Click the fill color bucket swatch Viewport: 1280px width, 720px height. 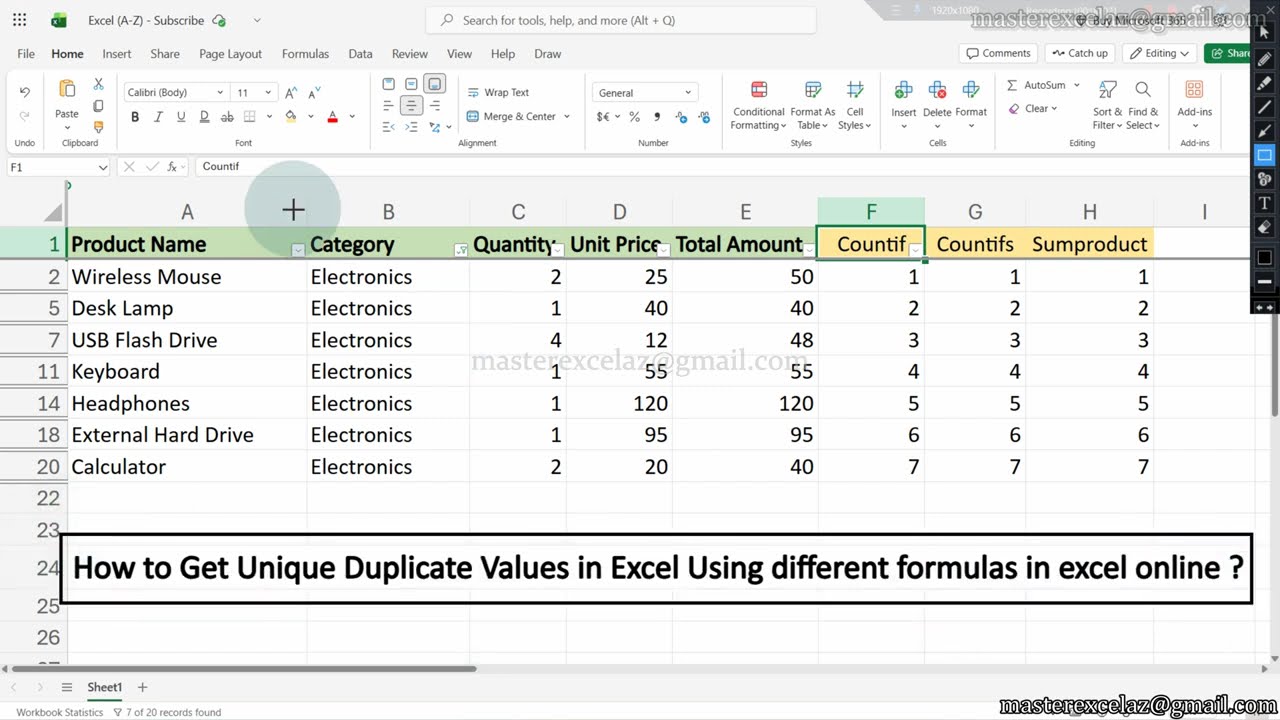click(x=291, y=117)
